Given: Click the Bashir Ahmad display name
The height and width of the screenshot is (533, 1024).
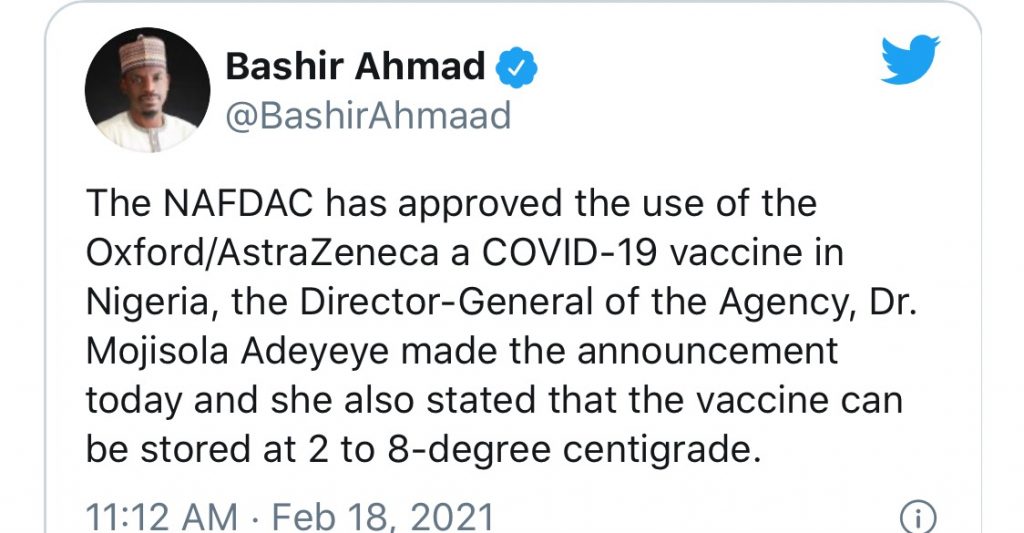Looking at the screenshot, I should [355, 67].
